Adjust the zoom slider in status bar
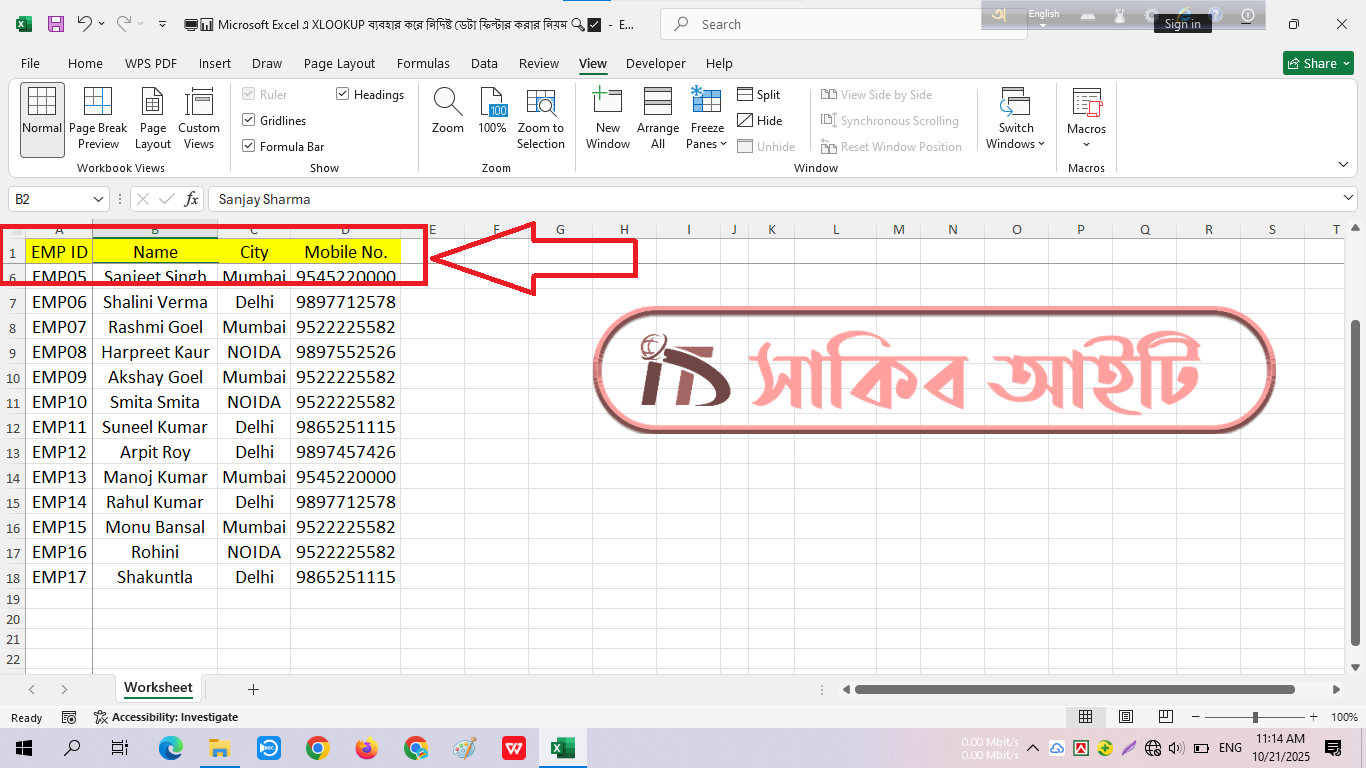 (x=1255, y=717)
